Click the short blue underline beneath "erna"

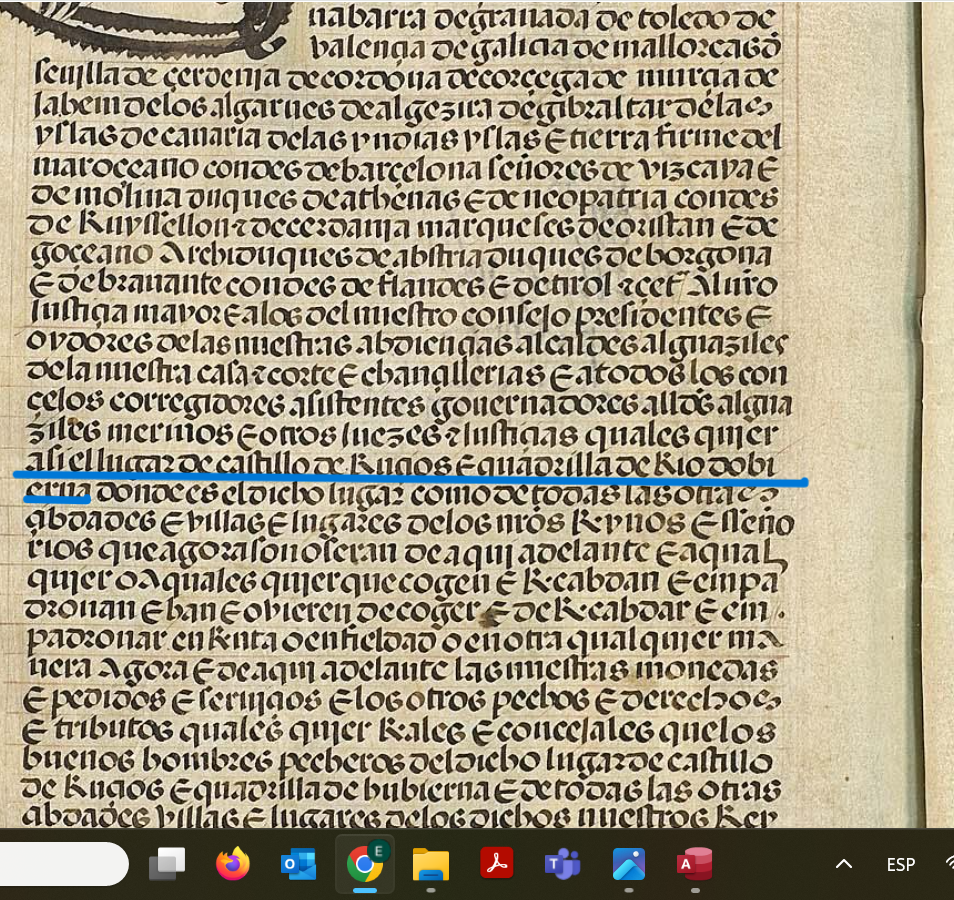(x=57, y=496)
